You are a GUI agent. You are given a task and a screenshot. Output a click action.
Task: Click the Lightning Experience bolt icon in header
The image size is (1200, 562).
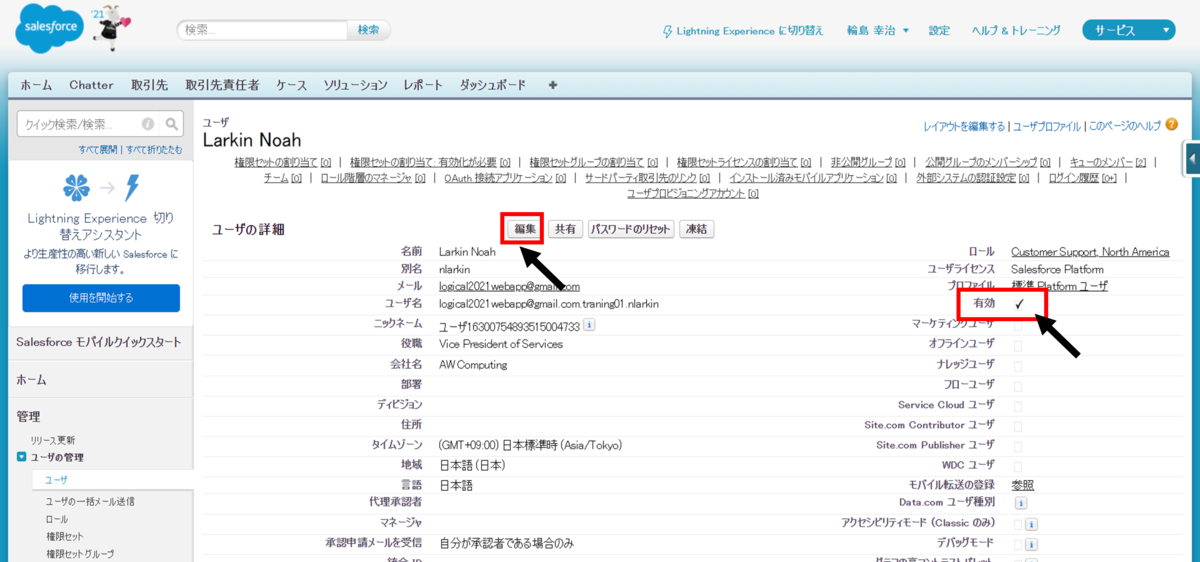pos(668,31)
